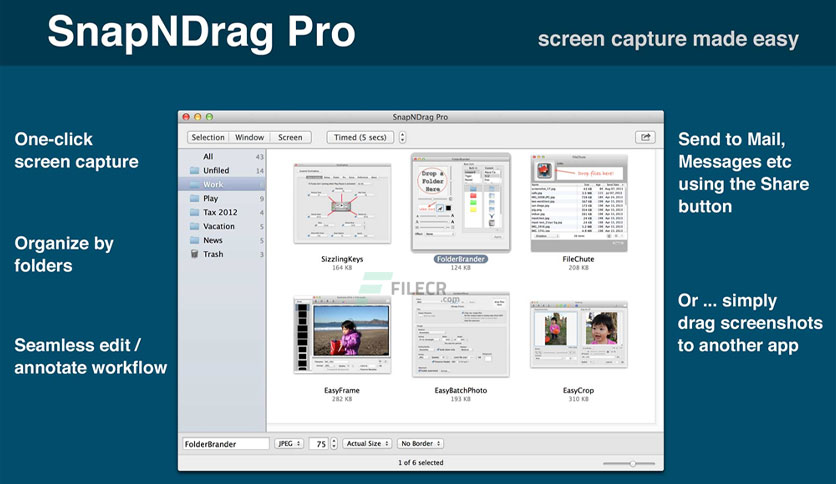
Task: Close the SnapNDrag Pro window
Action: (186, 117)
